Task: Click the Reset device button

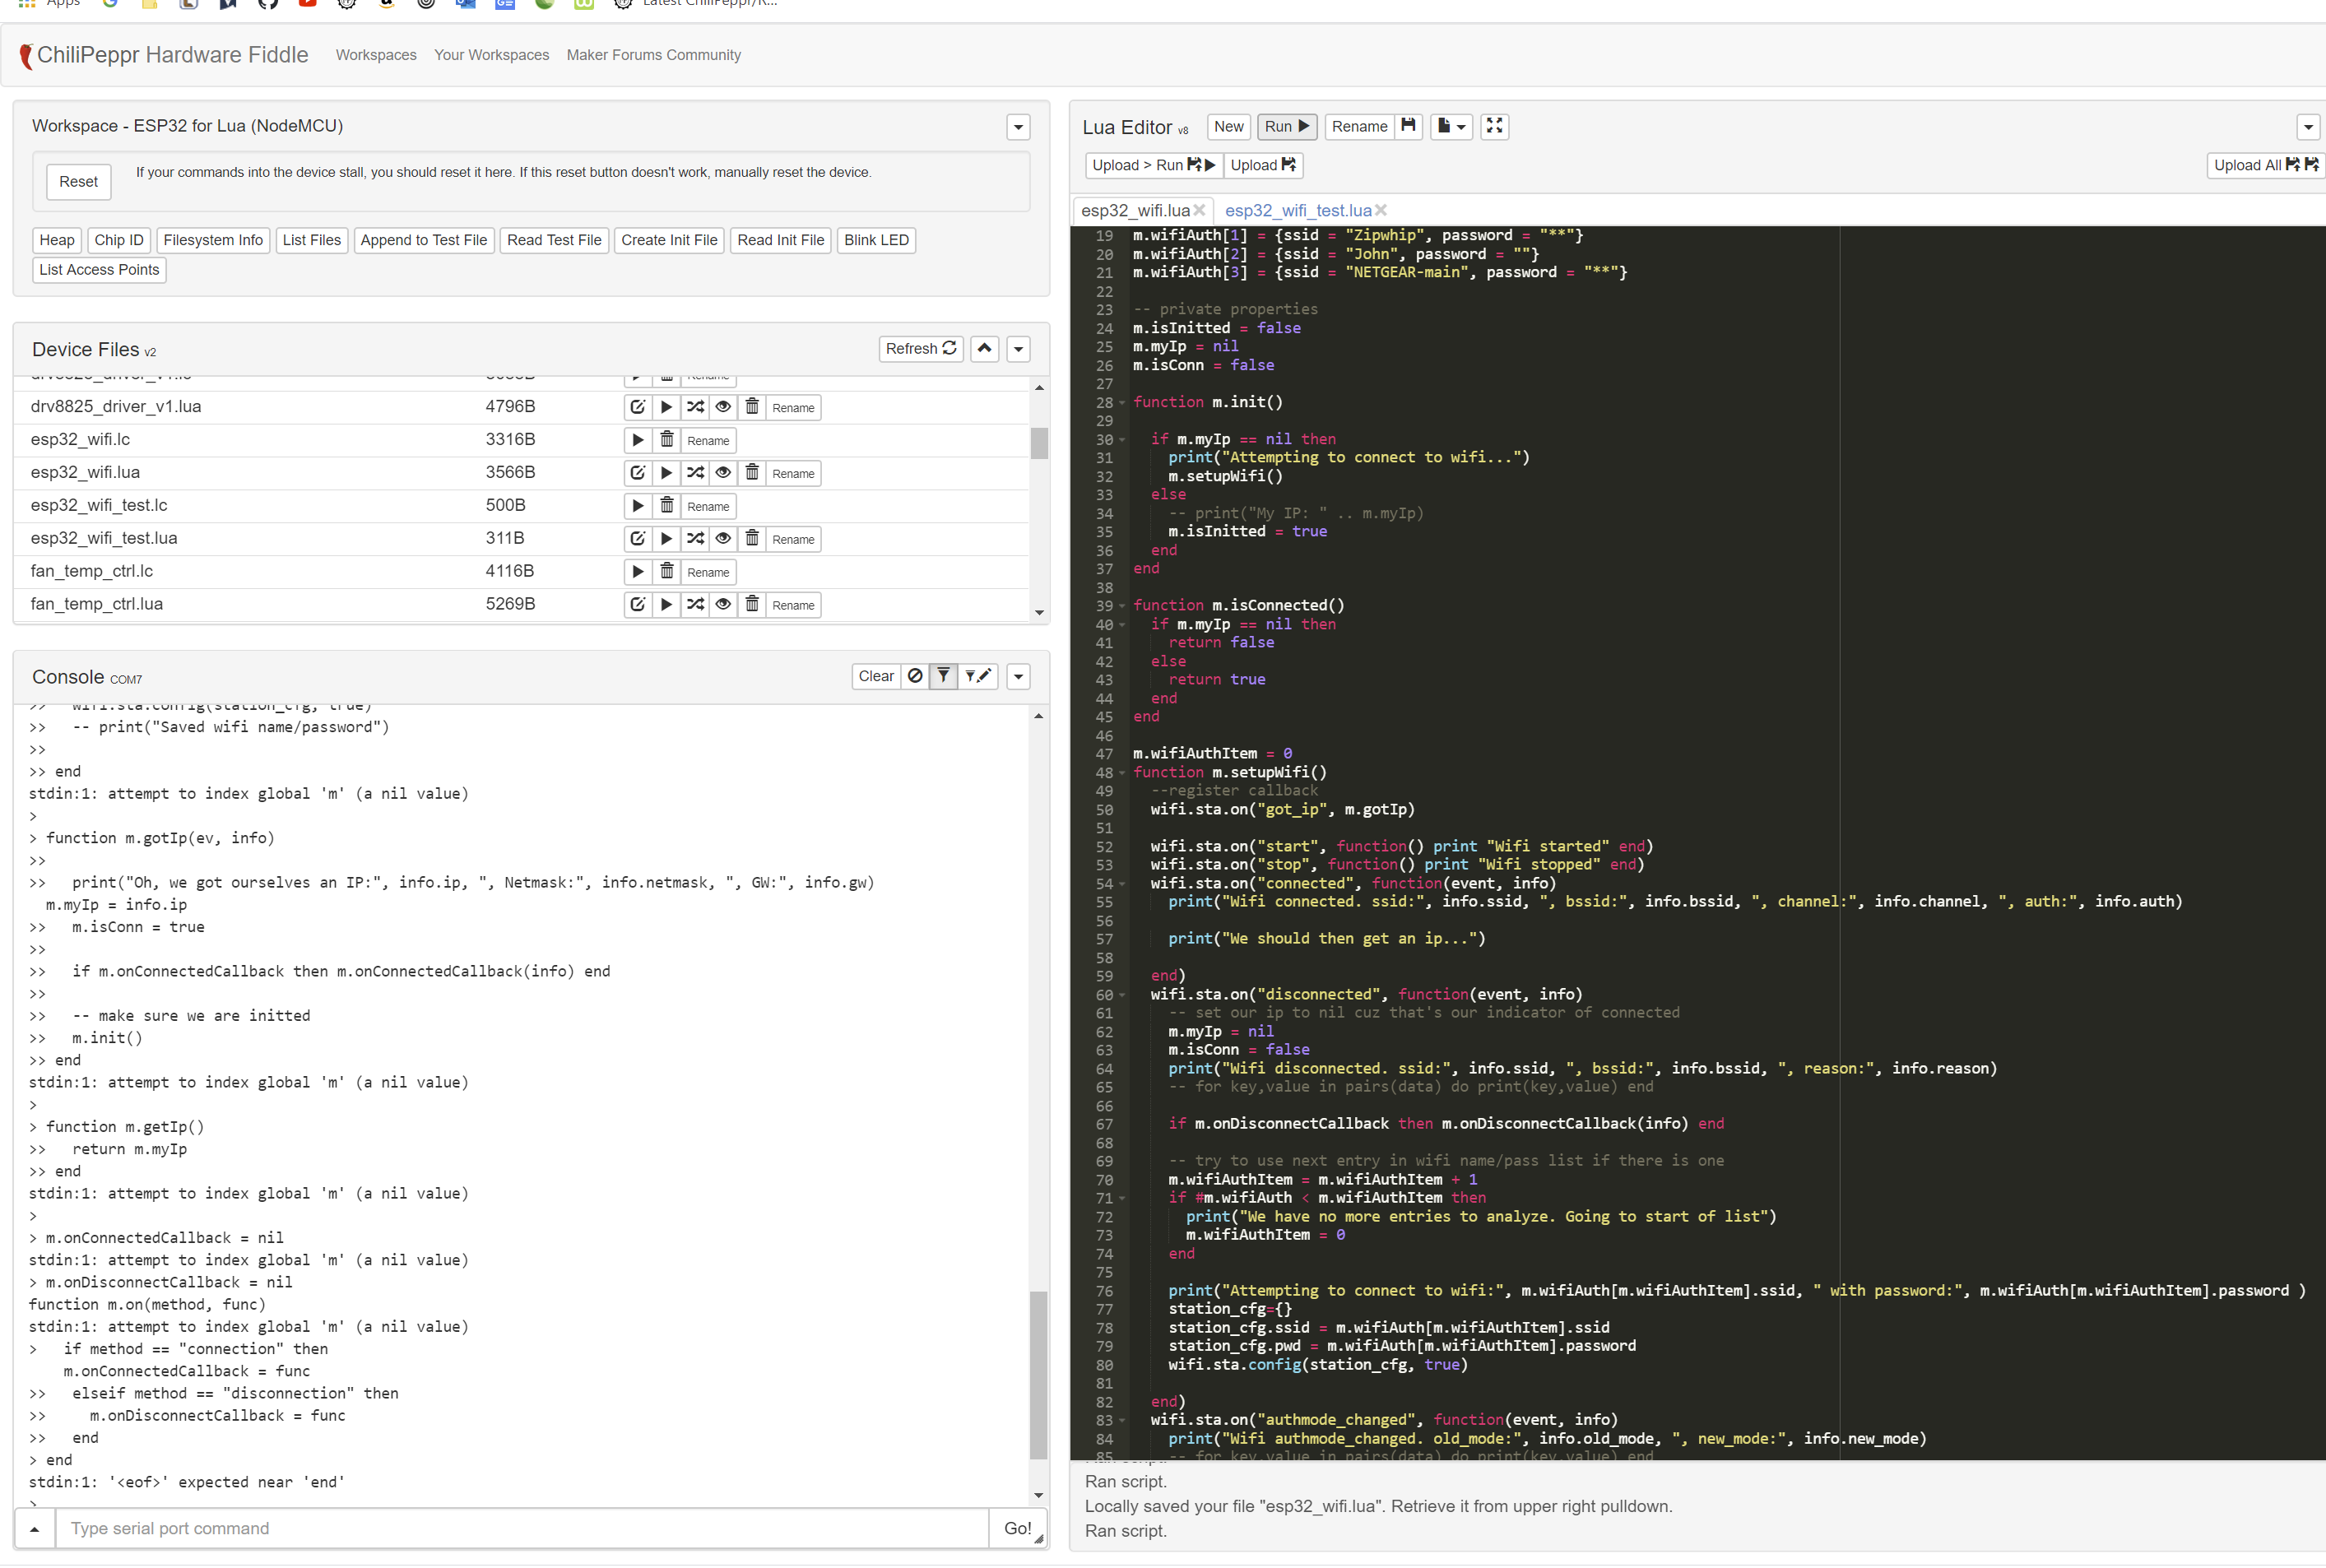Action: pyautogui.click(x=78, y=182)
